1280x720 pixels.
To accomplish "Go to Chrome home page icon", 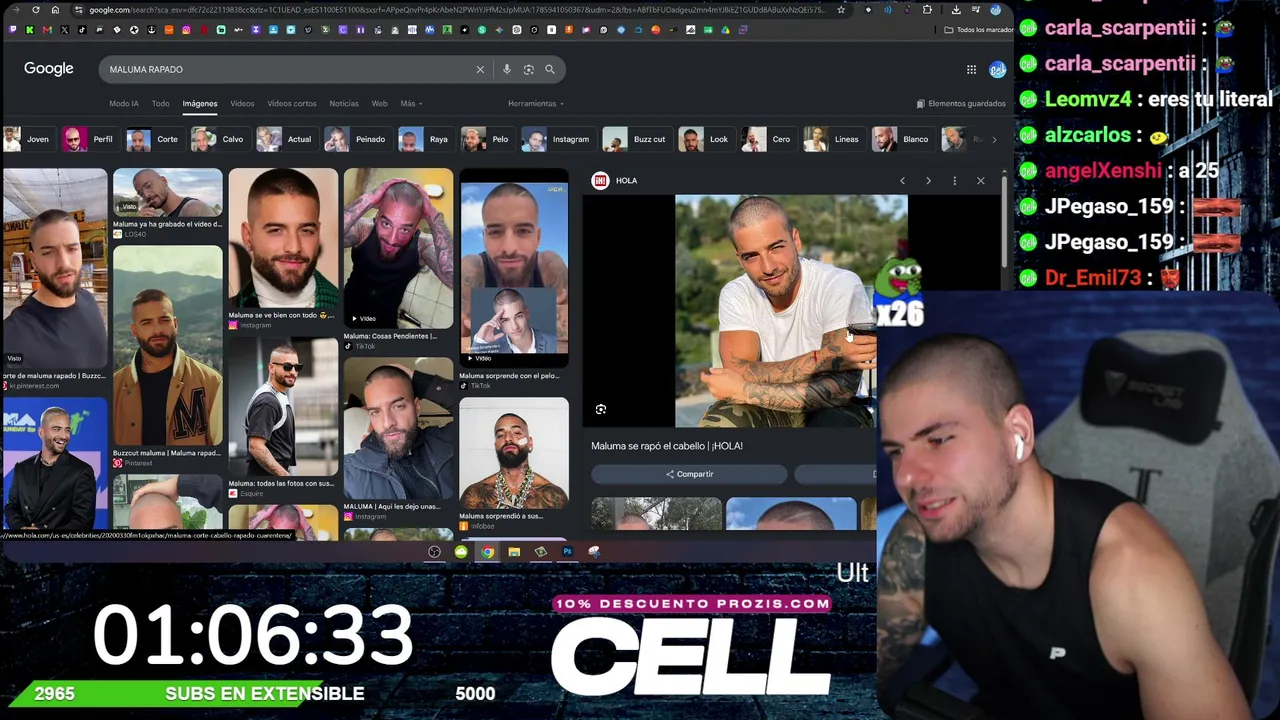I will [x=55, y=10].
